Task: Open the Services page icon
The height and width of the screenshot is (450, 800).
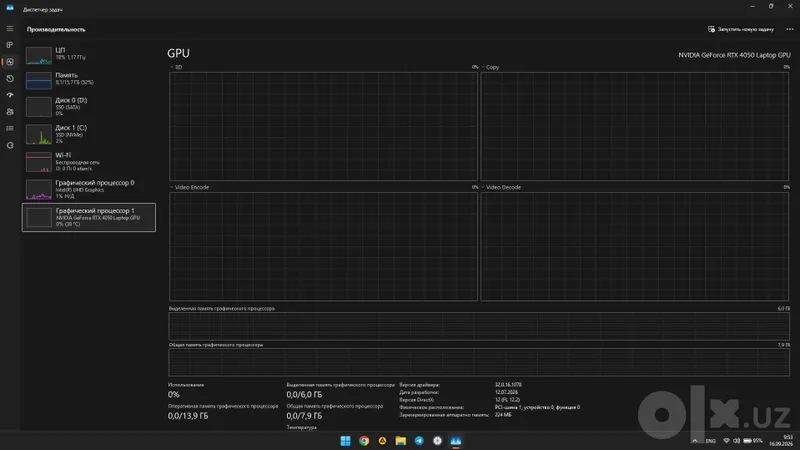Action: (10, 145)
